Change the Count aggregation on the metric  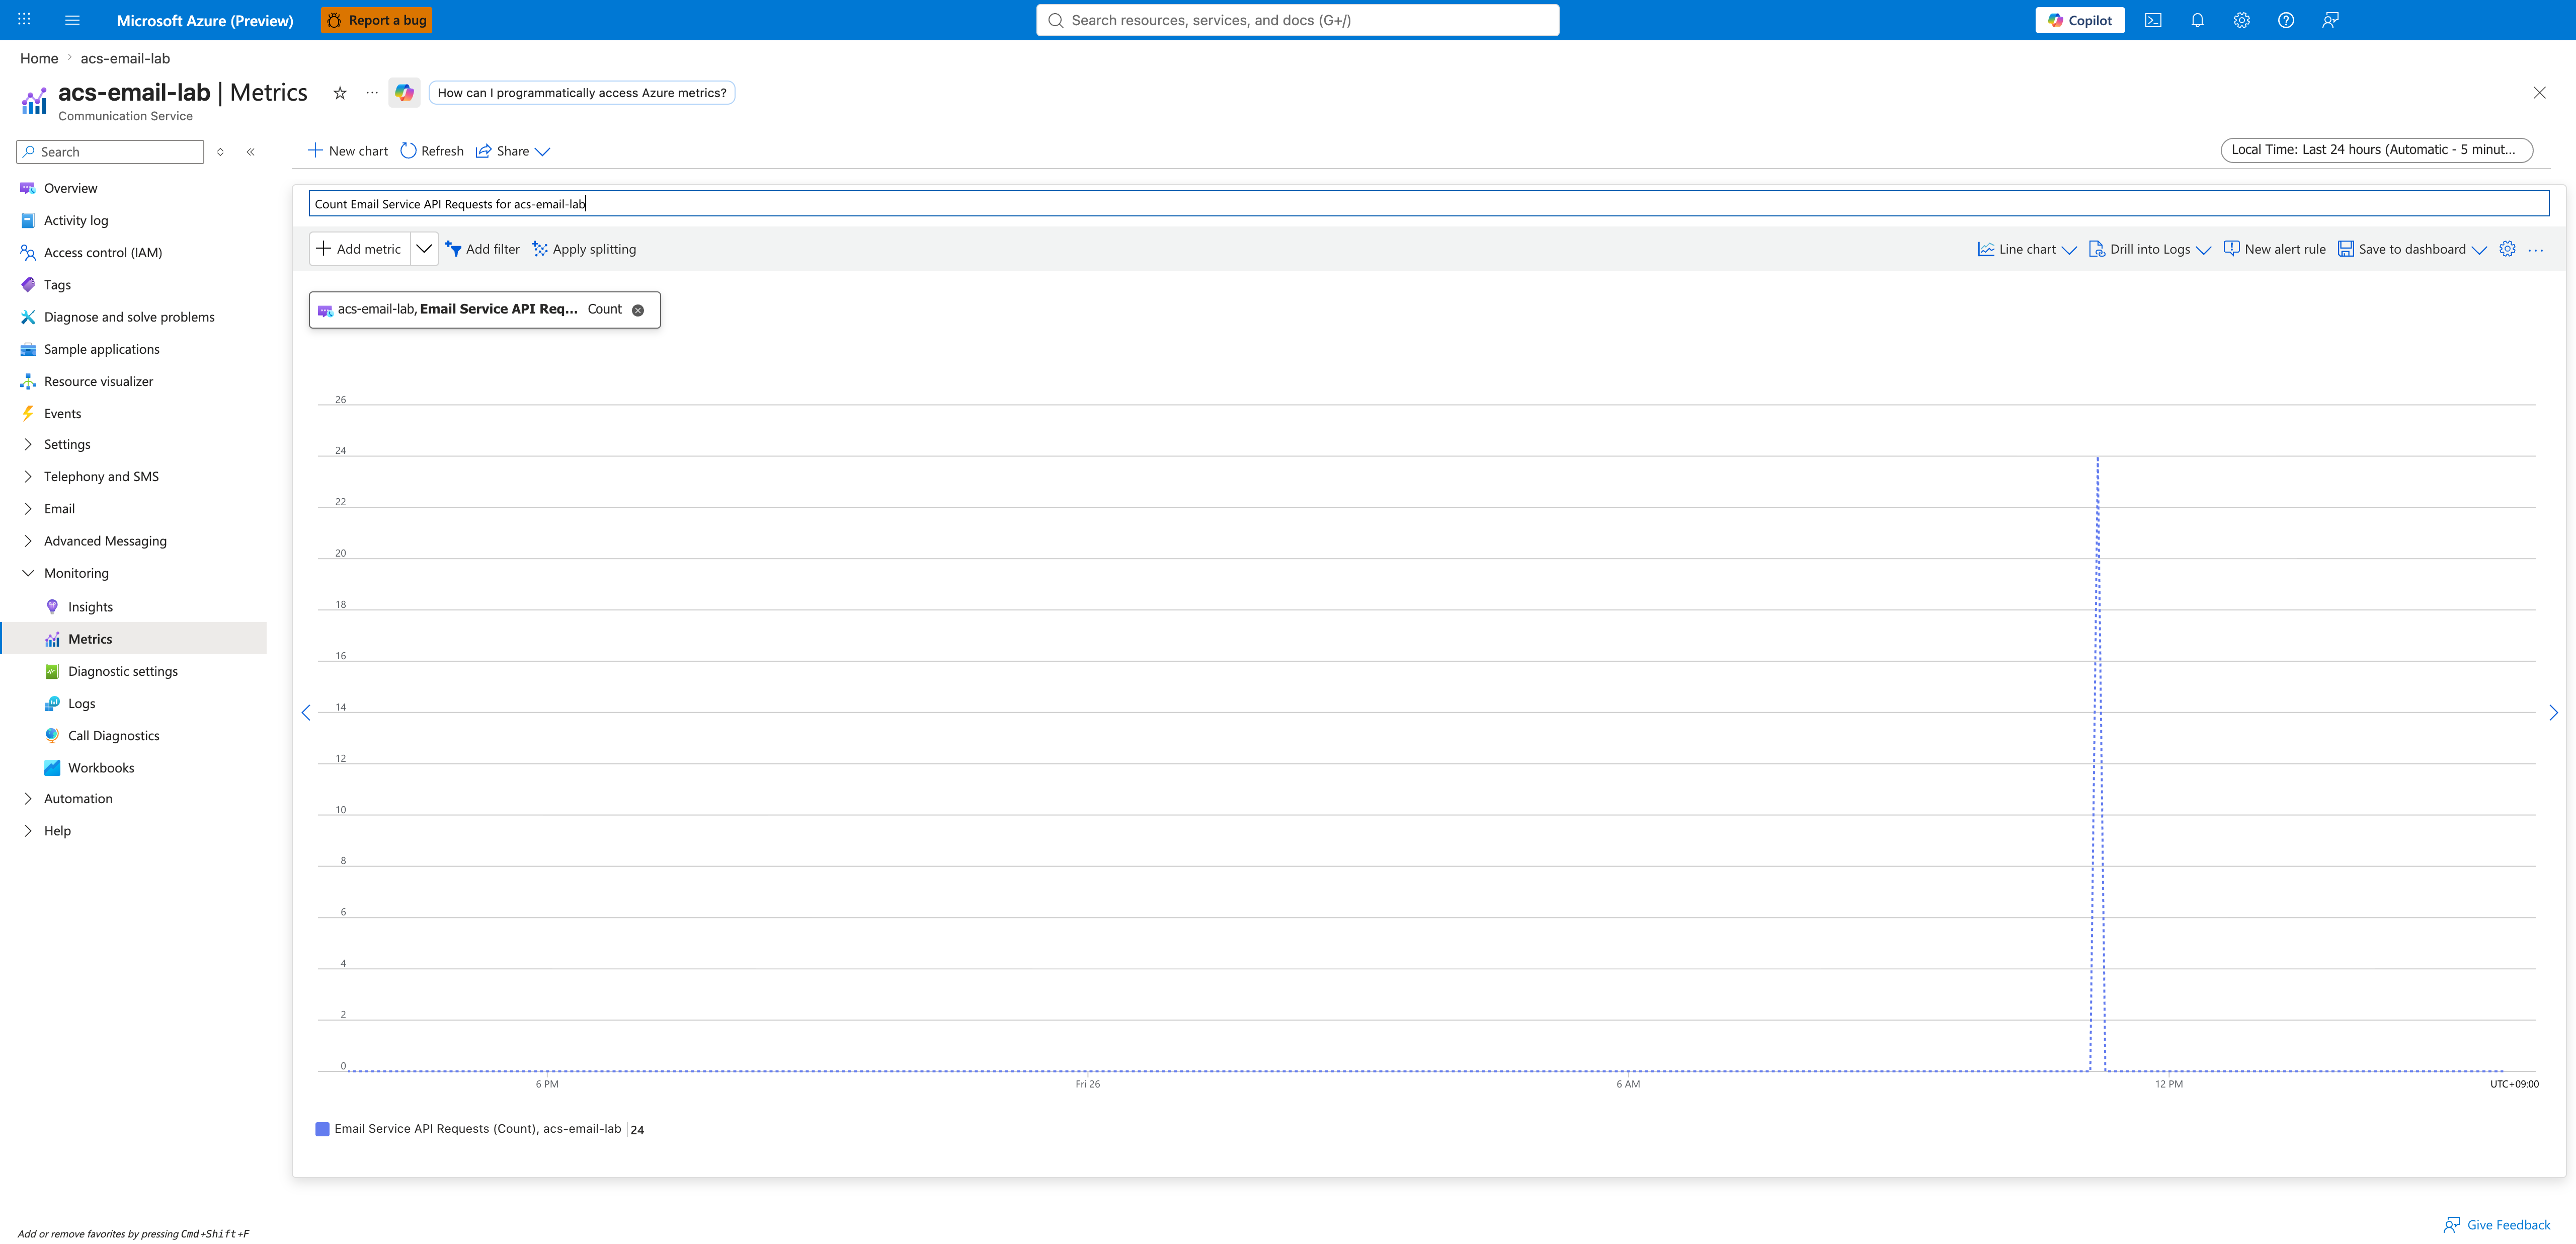tap(604, 309)
